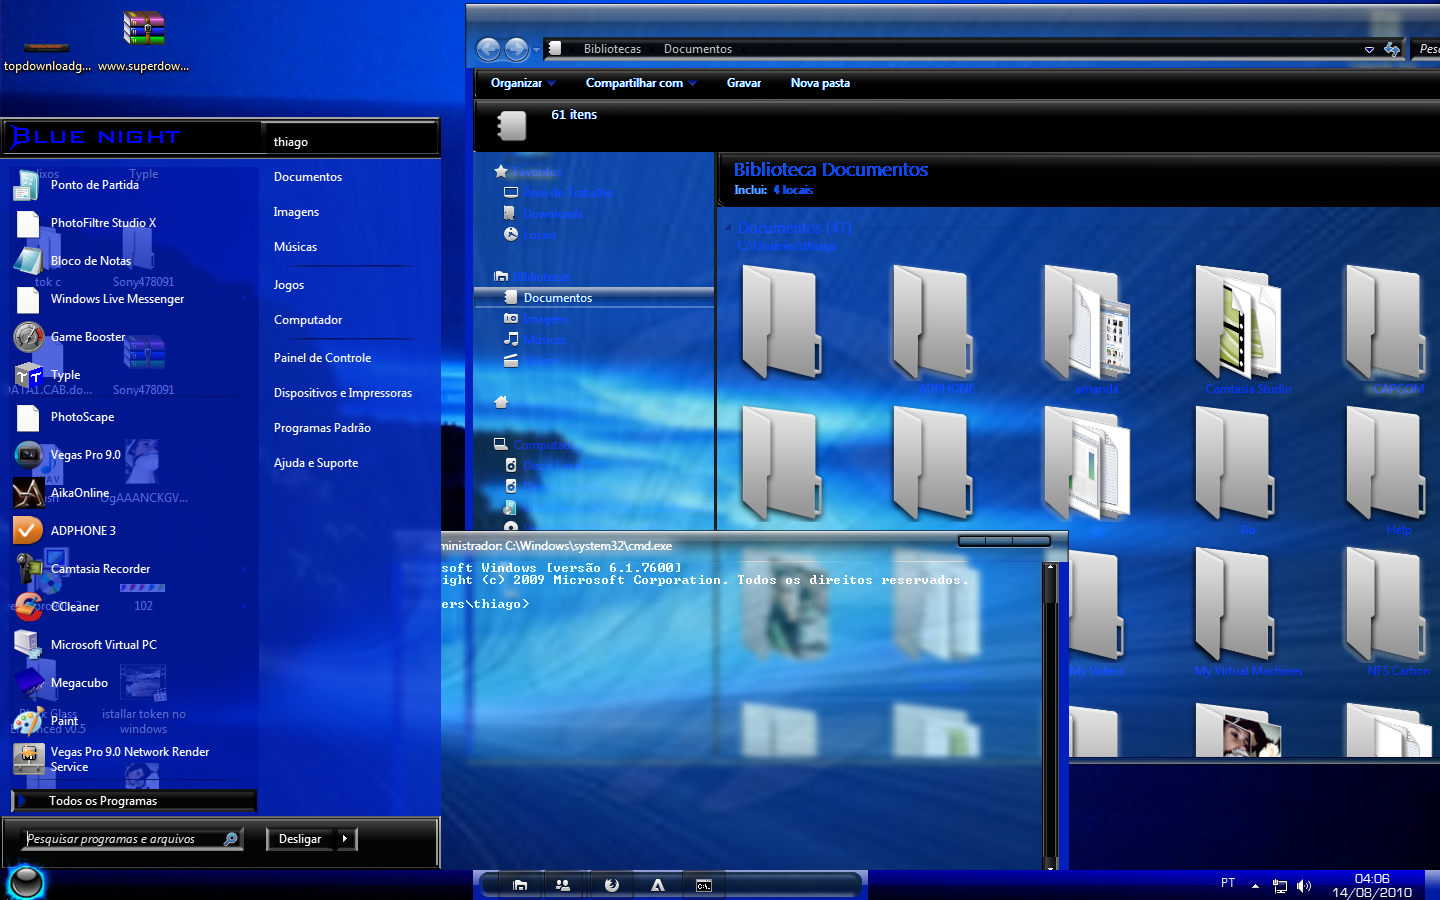Open Windows Explorer from the taskbar
1440x900 pixels.
pyautogui.click(x=520, y=885)
